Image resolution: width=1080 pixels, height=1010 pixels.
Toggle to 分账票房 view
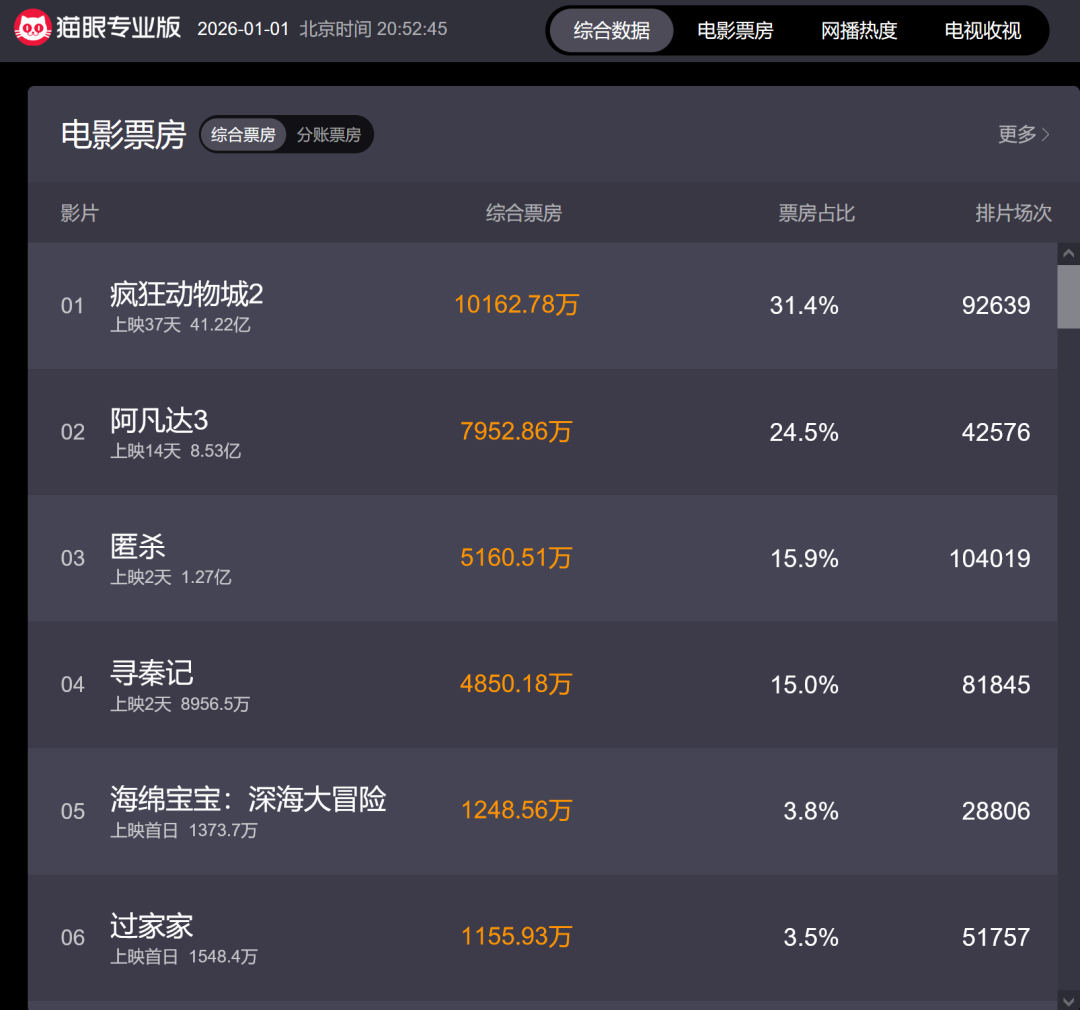point(330,135)
